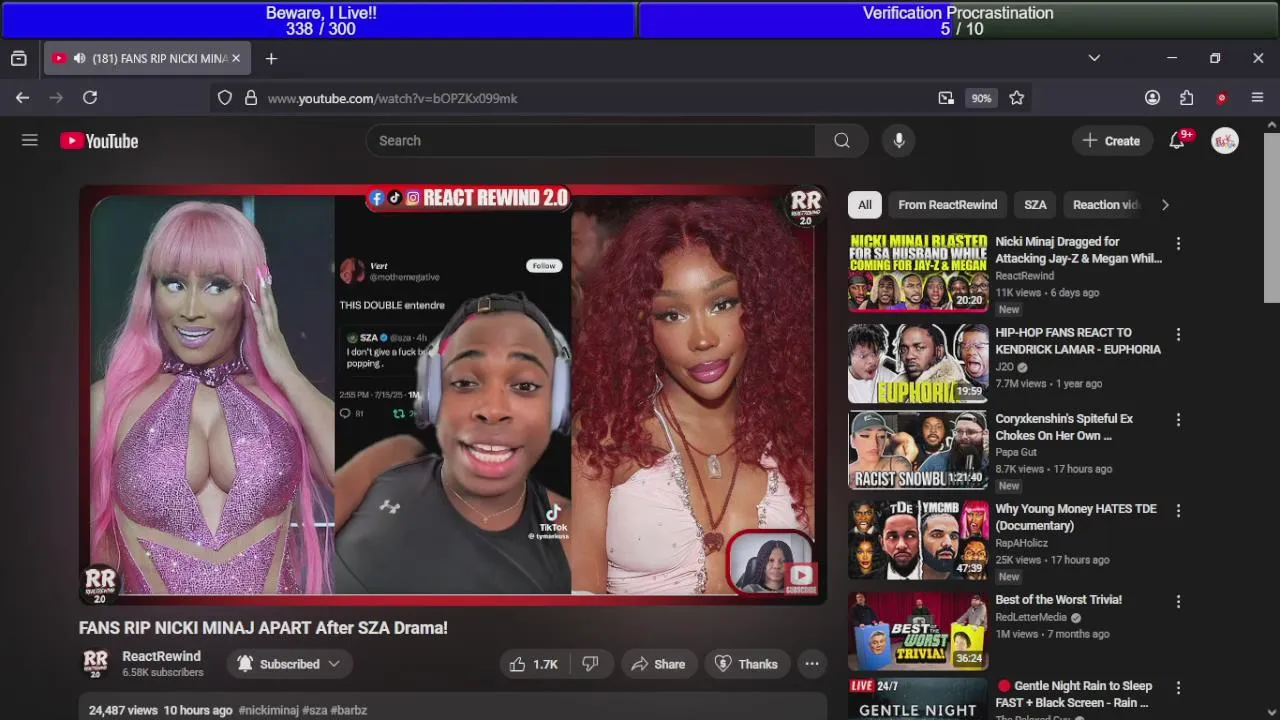The height and width of the screenshot is (720, 1280).
Task: Select the Reaction videos filter chip
Action: 1105,205
